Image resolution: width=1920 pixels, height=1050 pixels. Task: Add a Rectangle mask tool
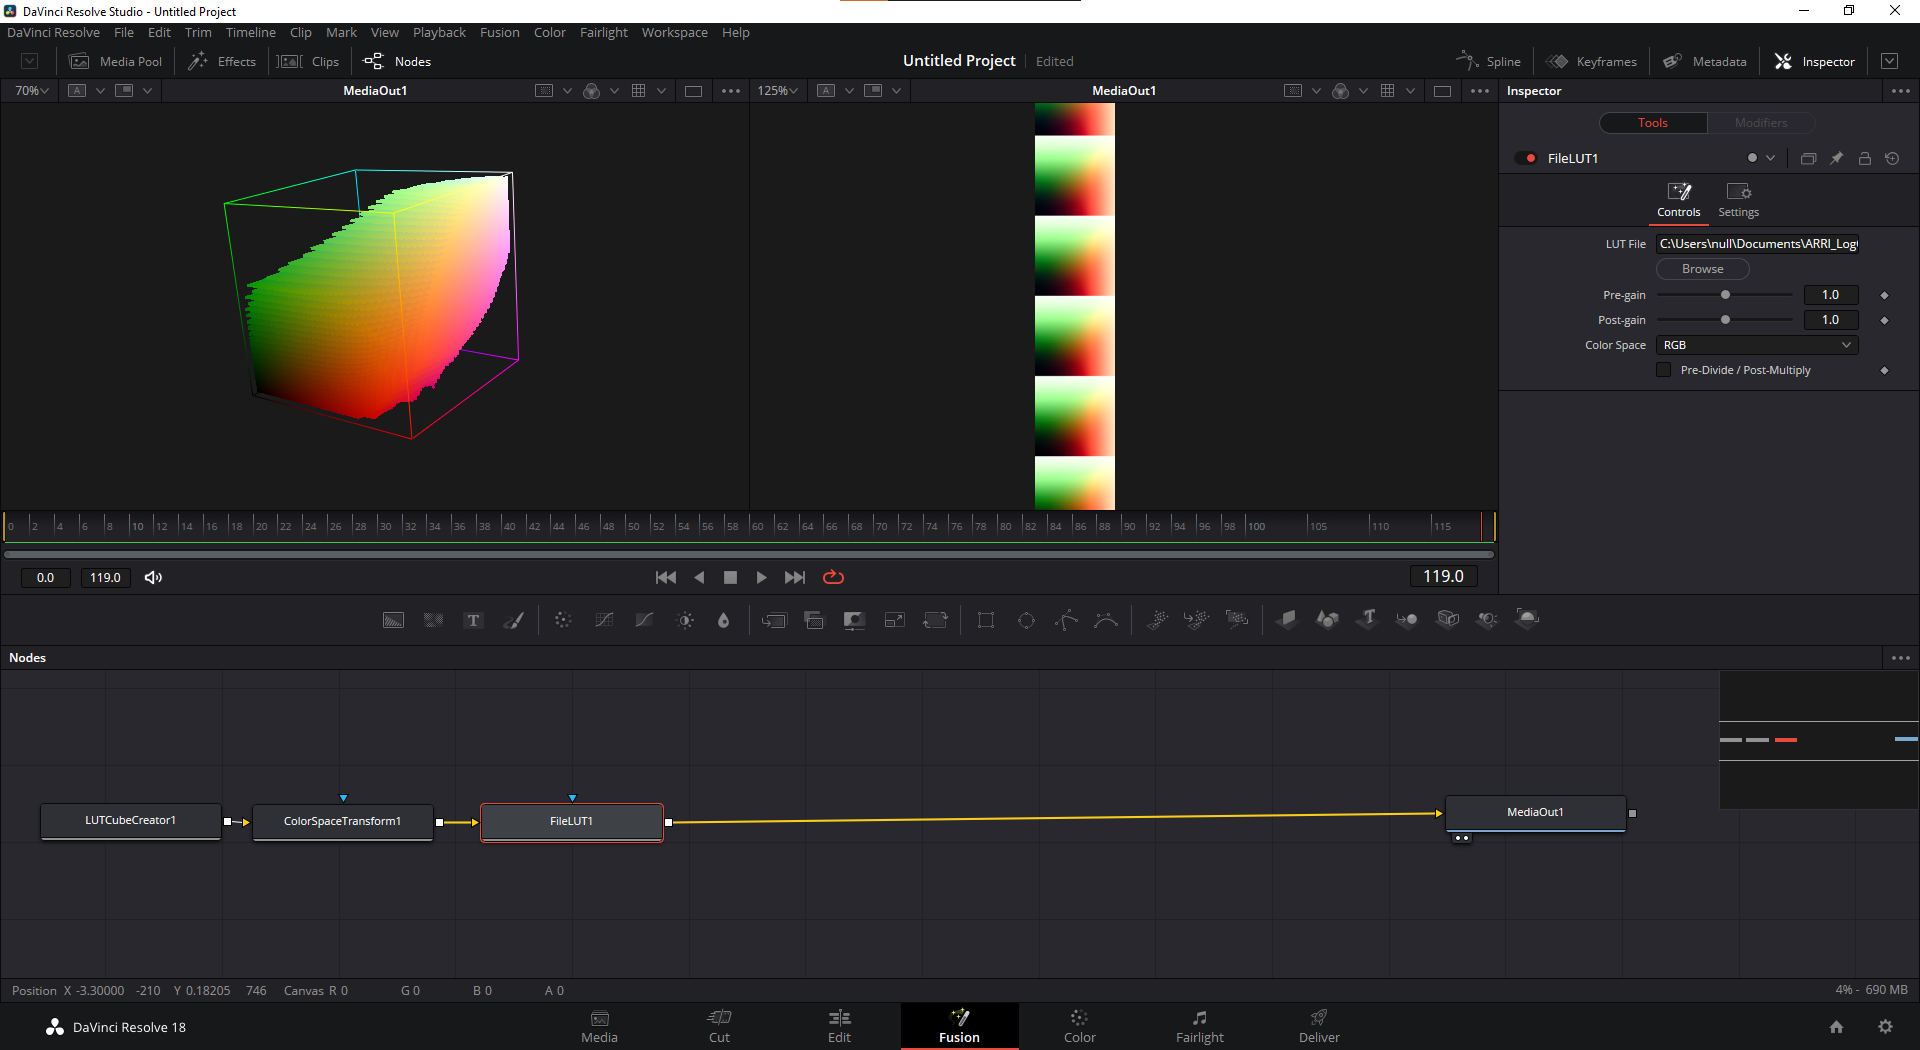[986, 621]
